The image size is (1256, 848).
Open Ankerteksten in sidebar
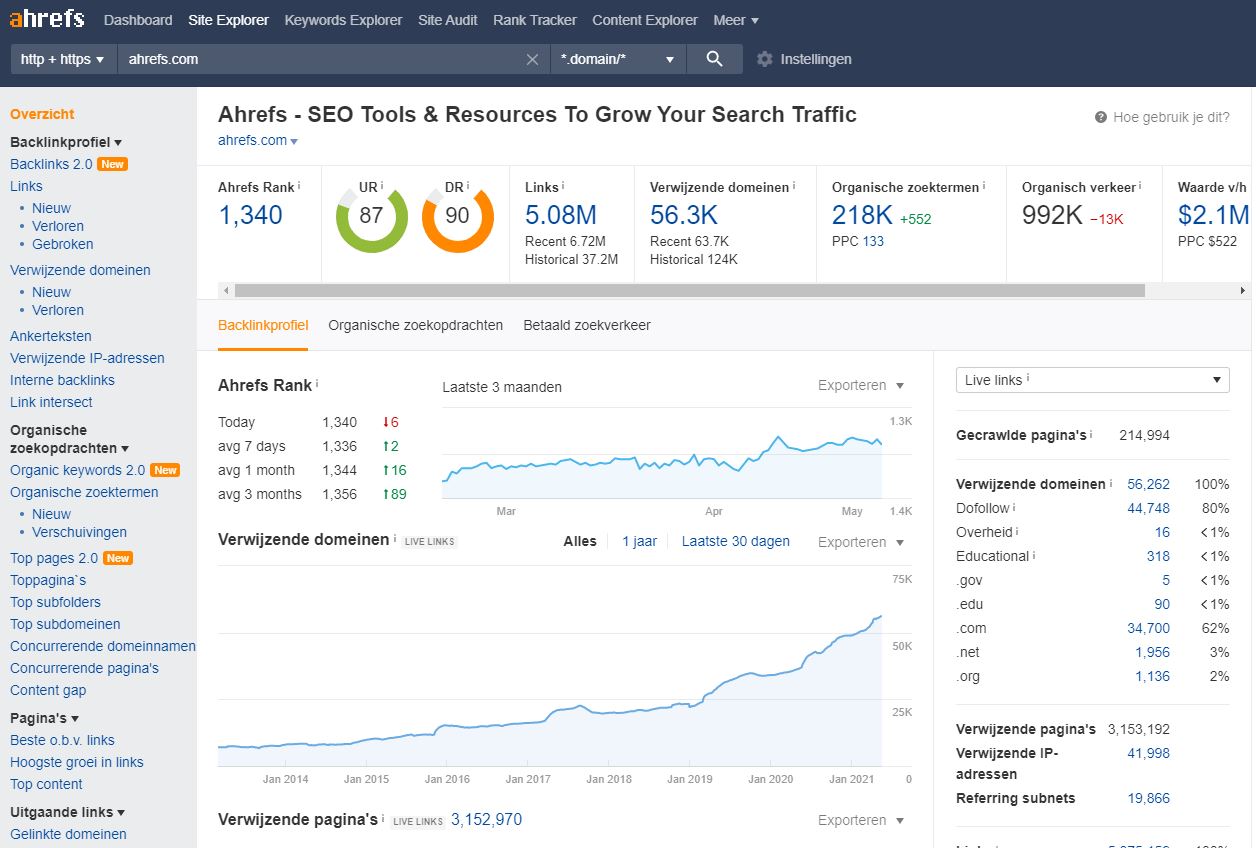click(51, 336)
